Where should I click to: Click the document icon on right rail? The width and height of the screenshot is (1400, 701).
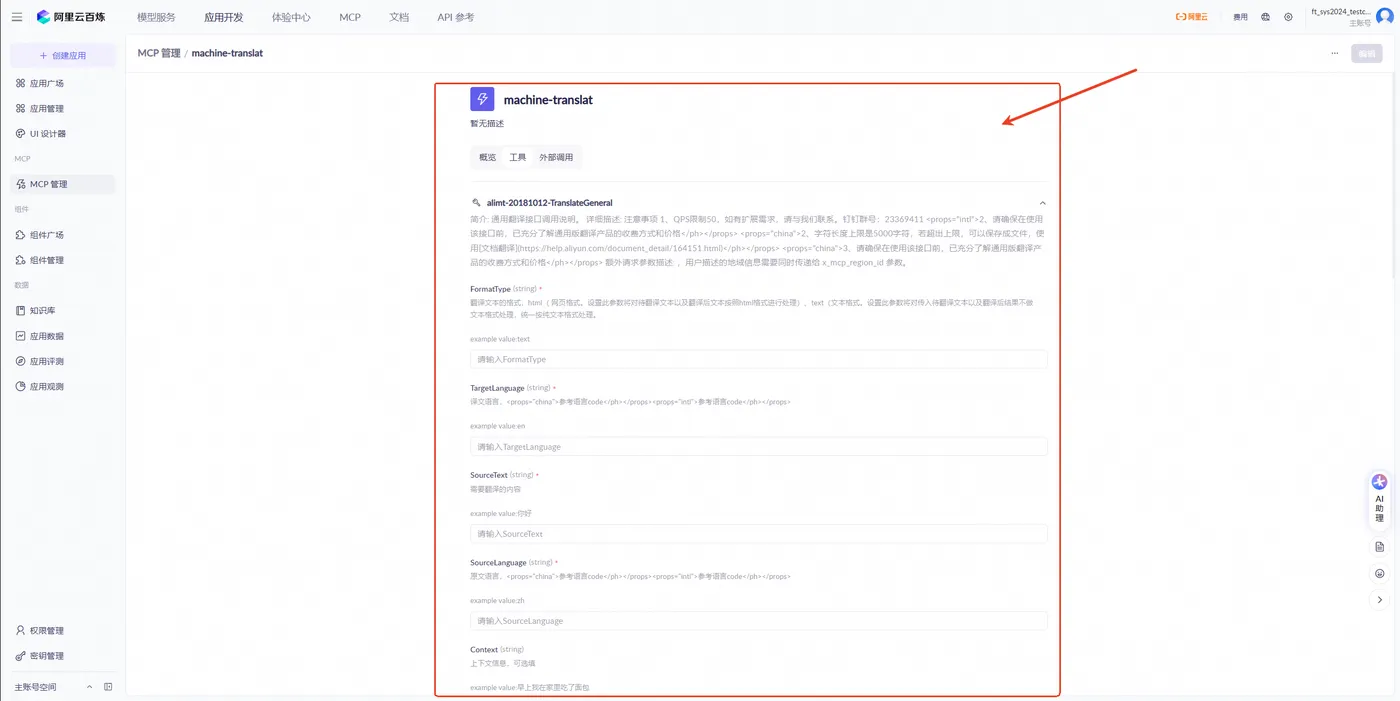pos(1380,547)
